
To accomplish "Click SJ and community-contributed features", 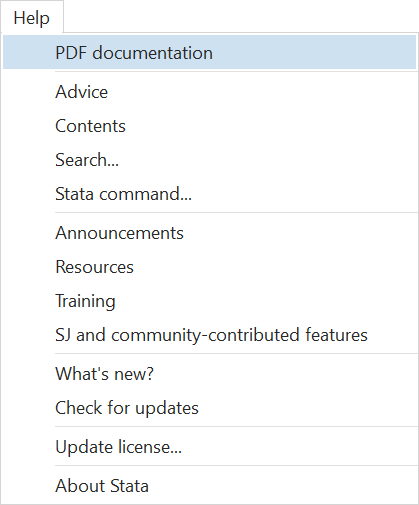I will [209, 335].
